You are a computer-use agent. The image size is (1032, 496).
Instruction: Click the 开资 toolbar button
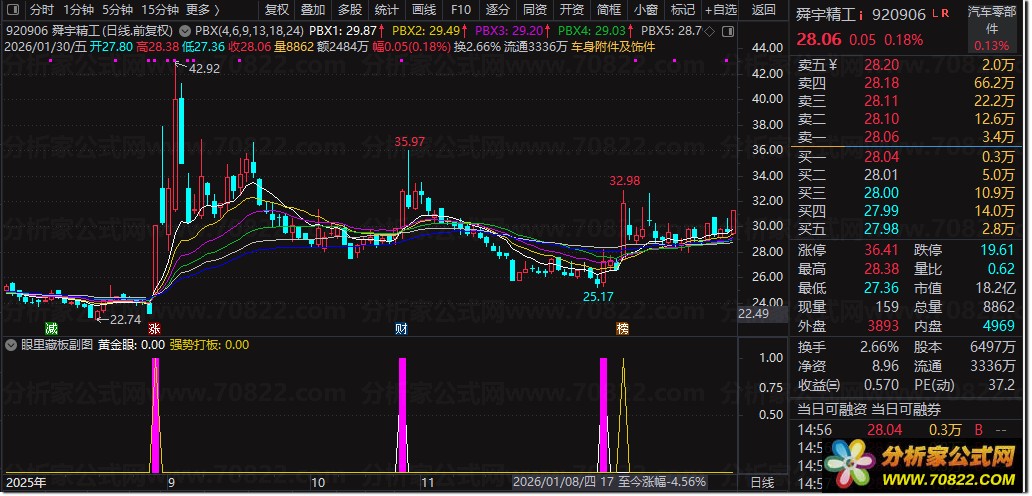[571, 10]
